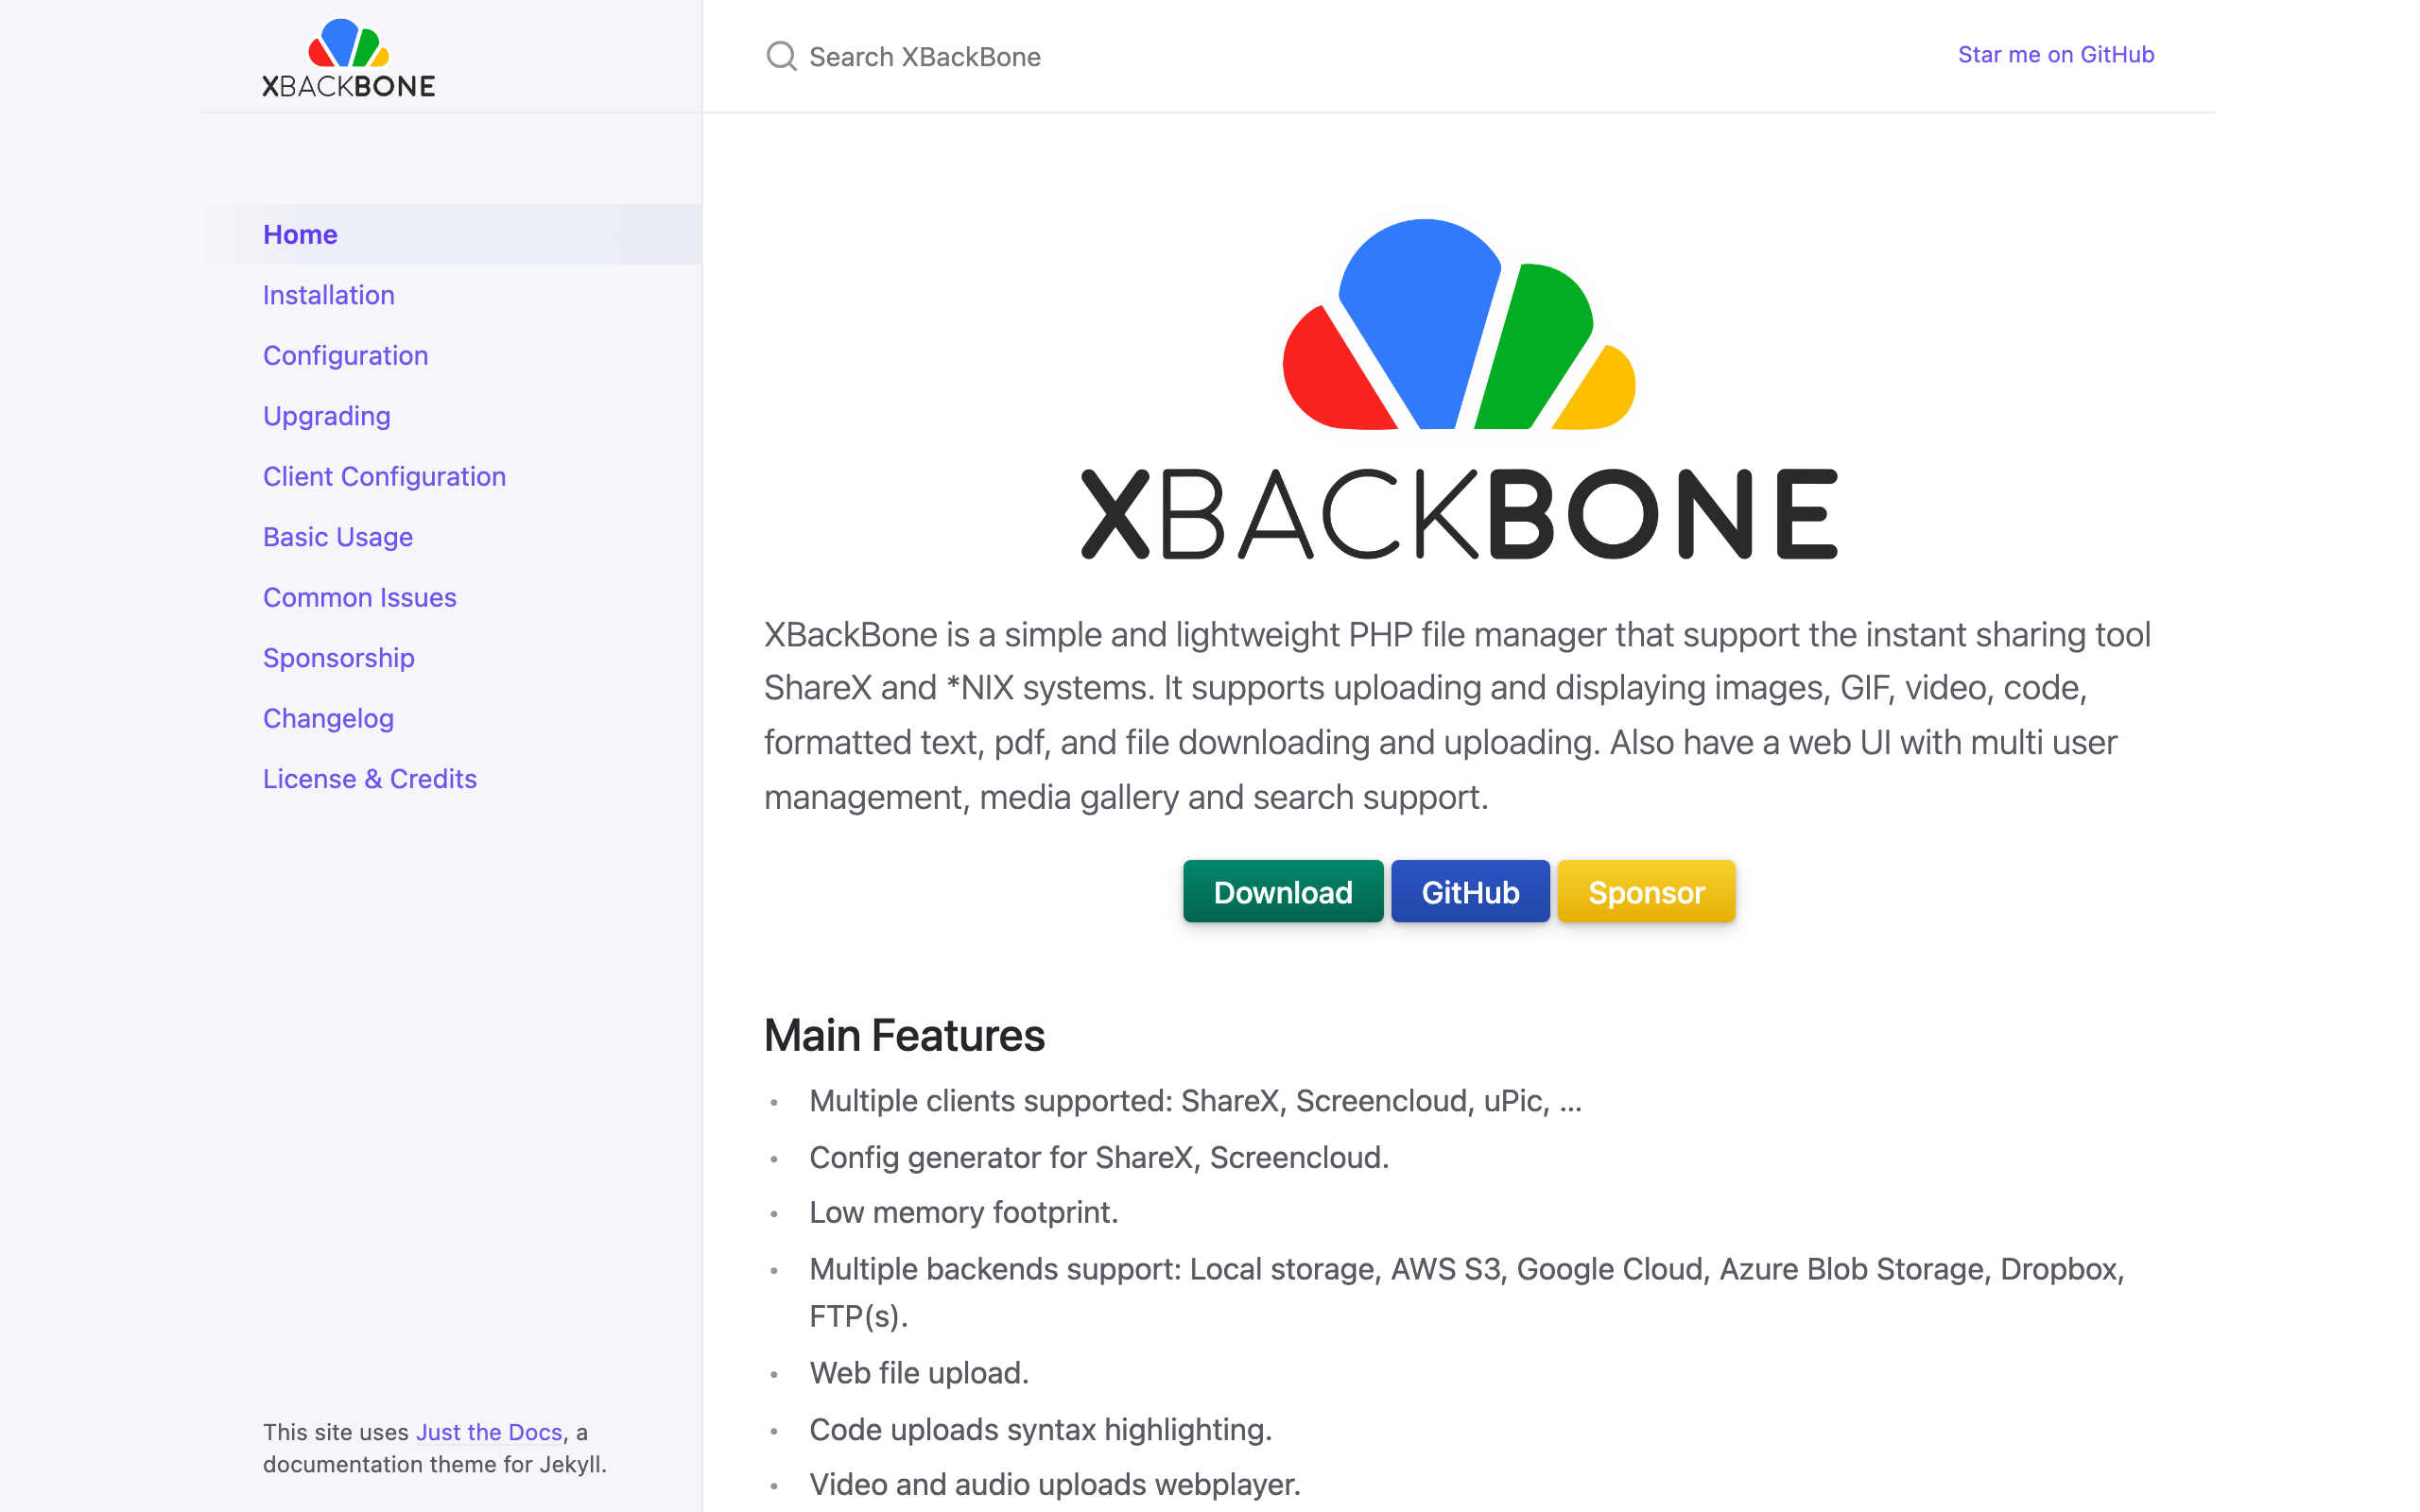Go to the Sponsorship page
This screenshot has width=2420, height=1512.
(x=338, y=658)
